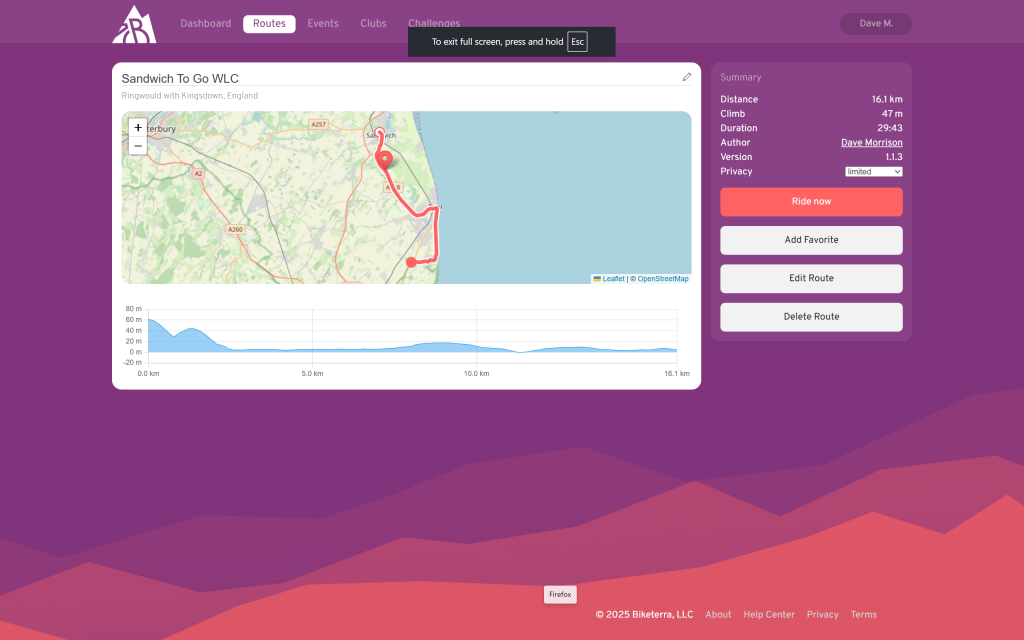This screenshot has width=1024, height=640.
Task: Open the Privacy dropdown set to limited
Action: (x=873, y=172)
